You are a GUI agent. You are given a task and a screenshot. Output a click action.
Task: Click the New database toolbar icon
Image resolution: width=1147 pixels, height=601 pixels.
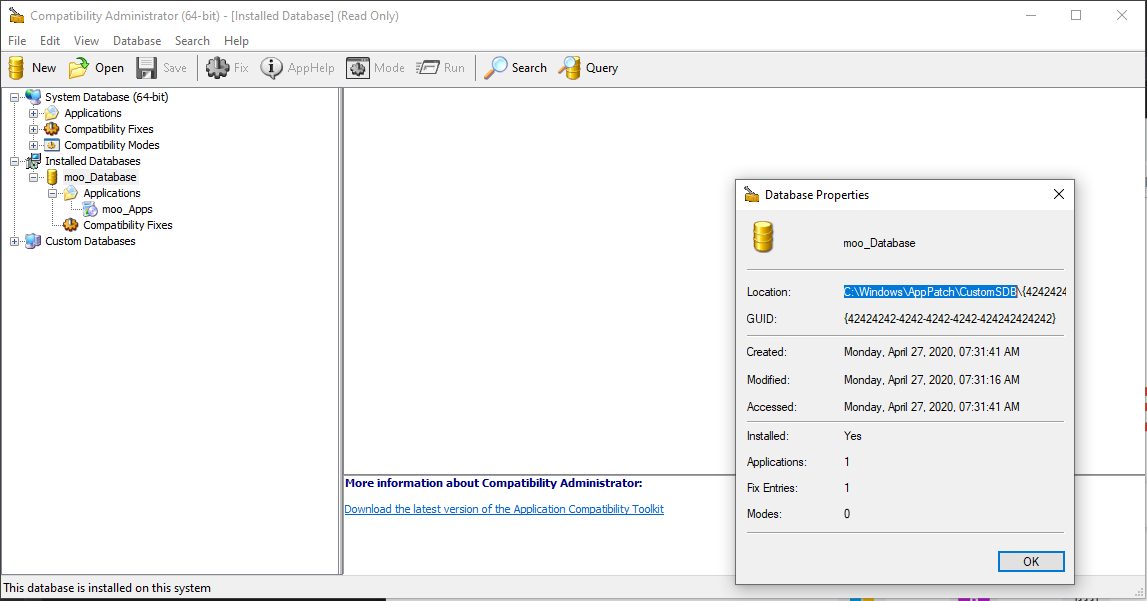tap(17, 68)
